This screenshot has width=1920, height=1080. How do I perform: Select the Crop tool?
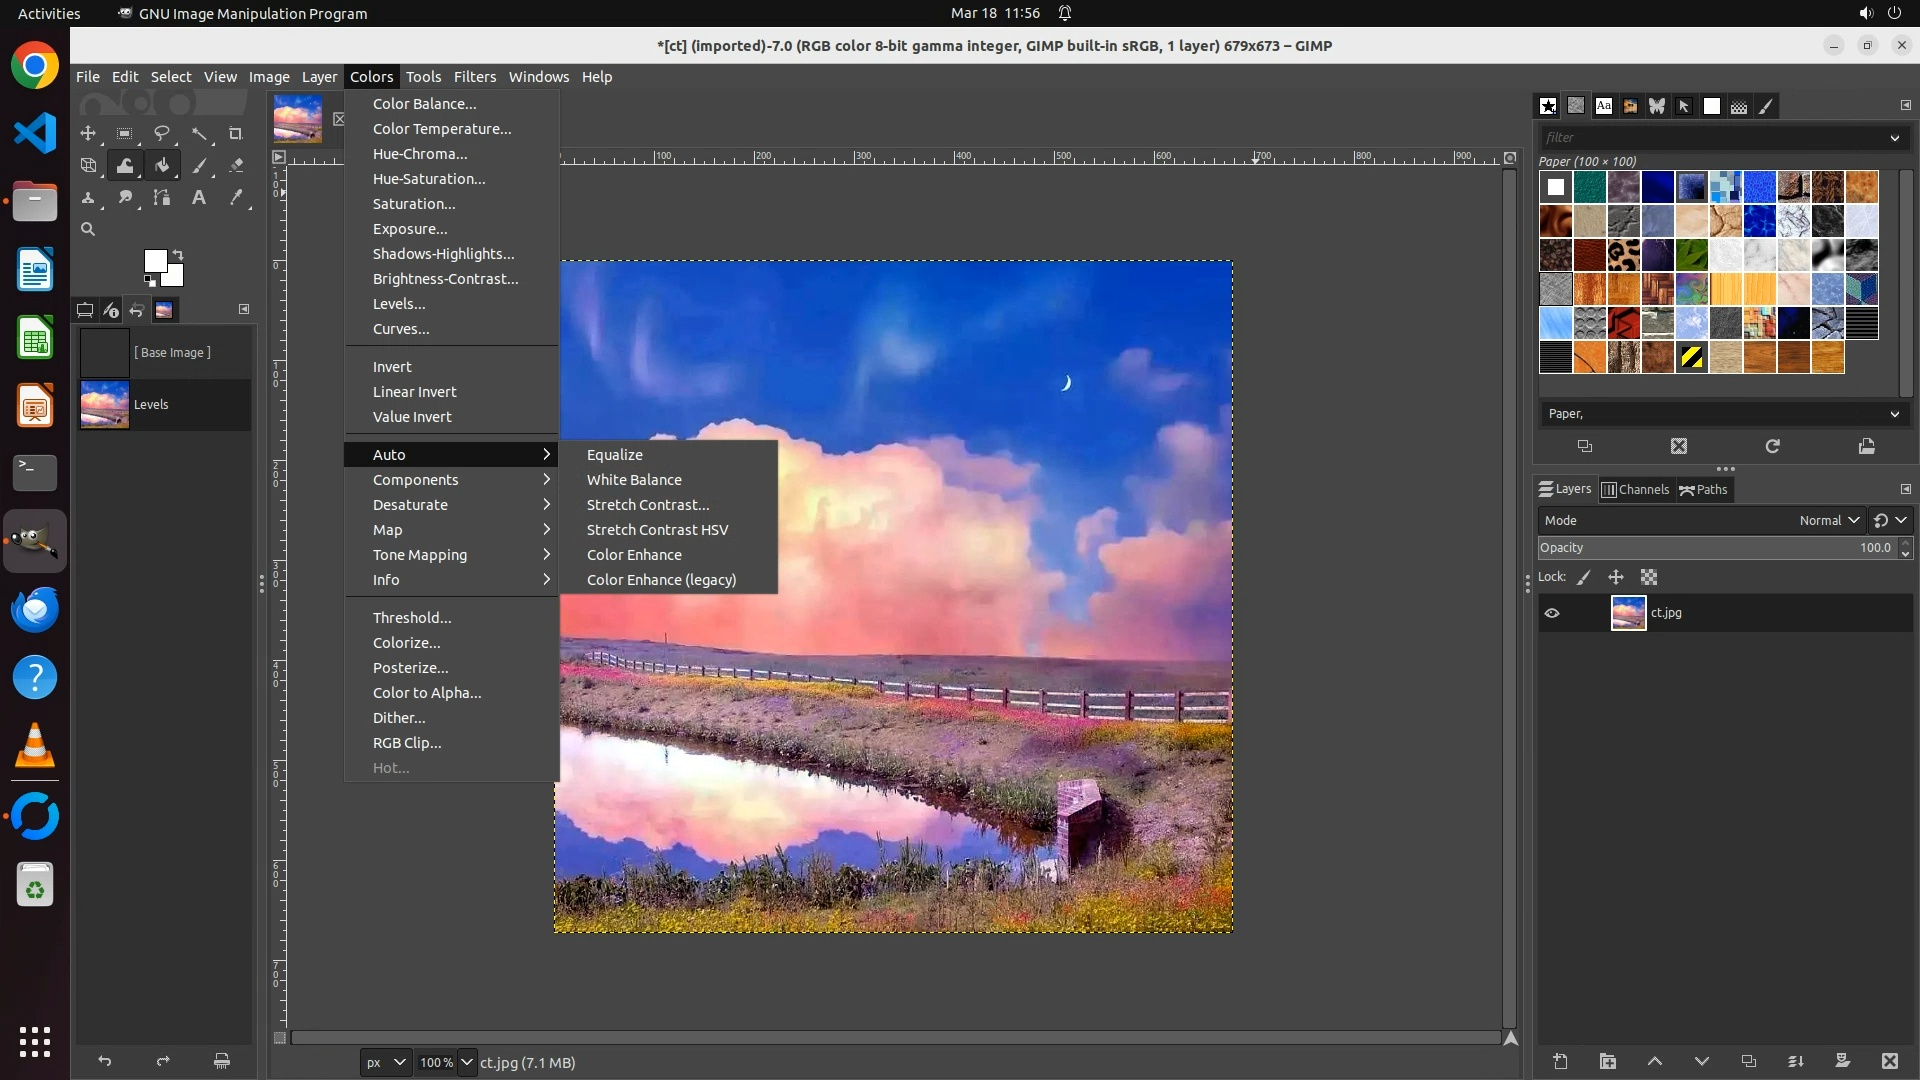point(236,133)
